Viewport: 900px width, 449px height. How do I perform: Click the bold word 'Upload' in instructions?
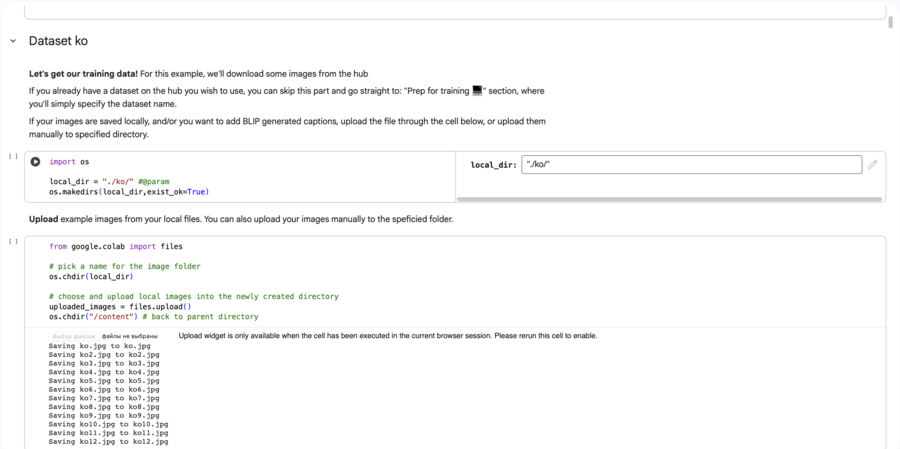(x=44, y=219)
